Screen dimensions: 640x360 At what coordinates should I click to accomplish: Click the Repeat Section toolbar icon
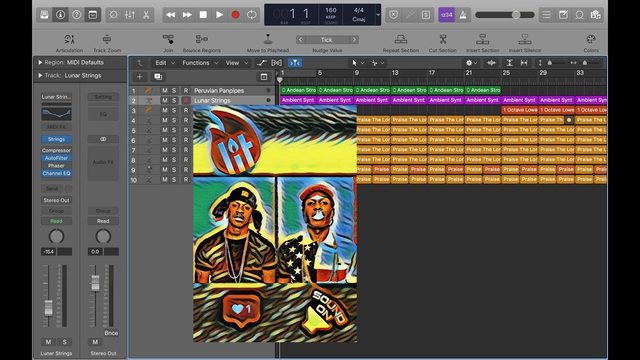(401, 40)
